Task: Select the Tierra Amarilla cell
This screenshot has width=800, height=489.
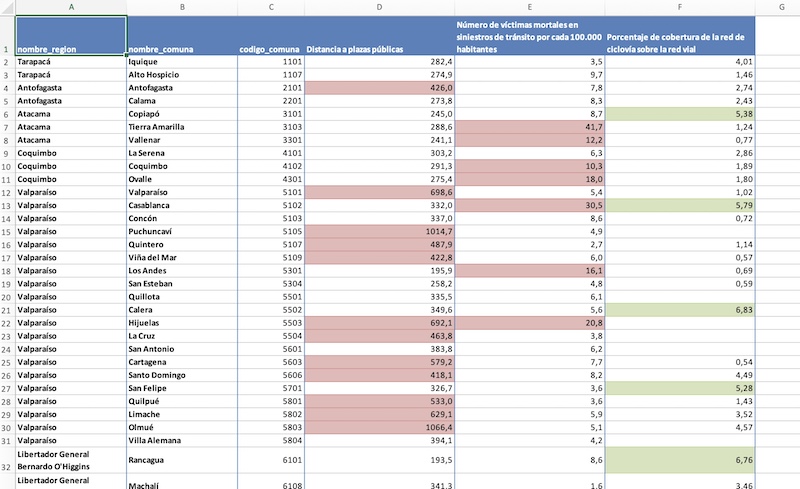Action: click(x=182, y=127)
